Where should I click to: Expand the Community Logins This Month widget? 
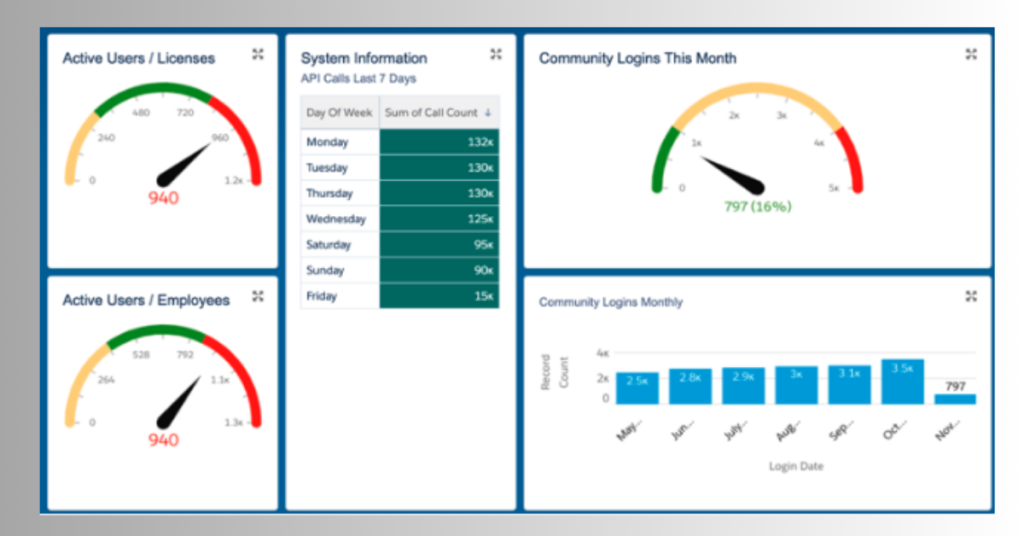point(971,54)
